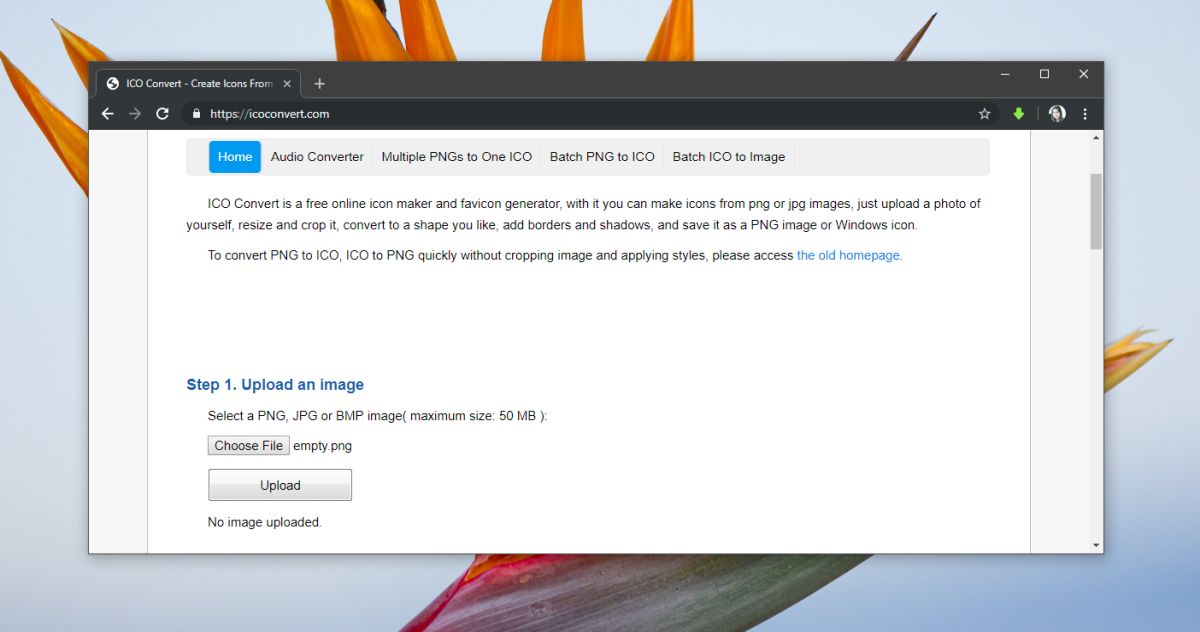Select the Batch PNG to ICO tab
Image resolution: width=1200 pixels, height=632 pixels.
pyautogui.click(x=601, y=157)
